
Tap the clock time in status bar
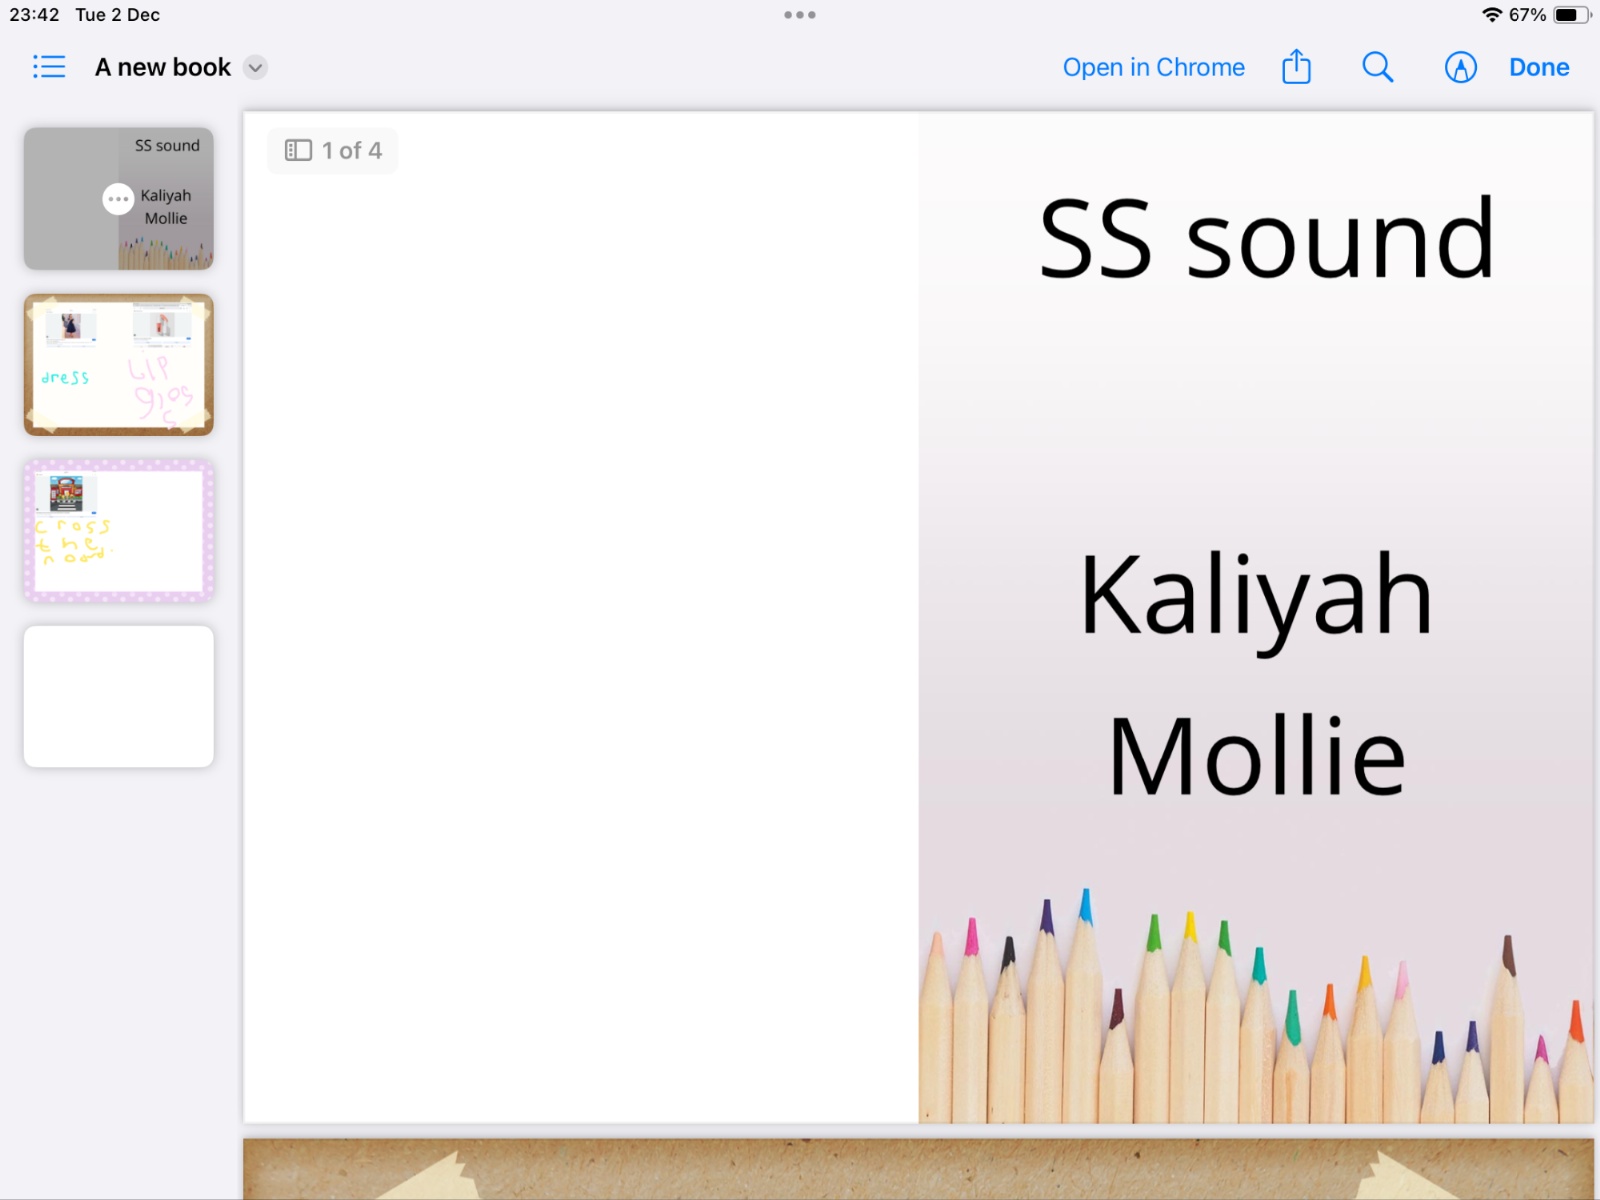pyautogui.click(x=34, y=15)
